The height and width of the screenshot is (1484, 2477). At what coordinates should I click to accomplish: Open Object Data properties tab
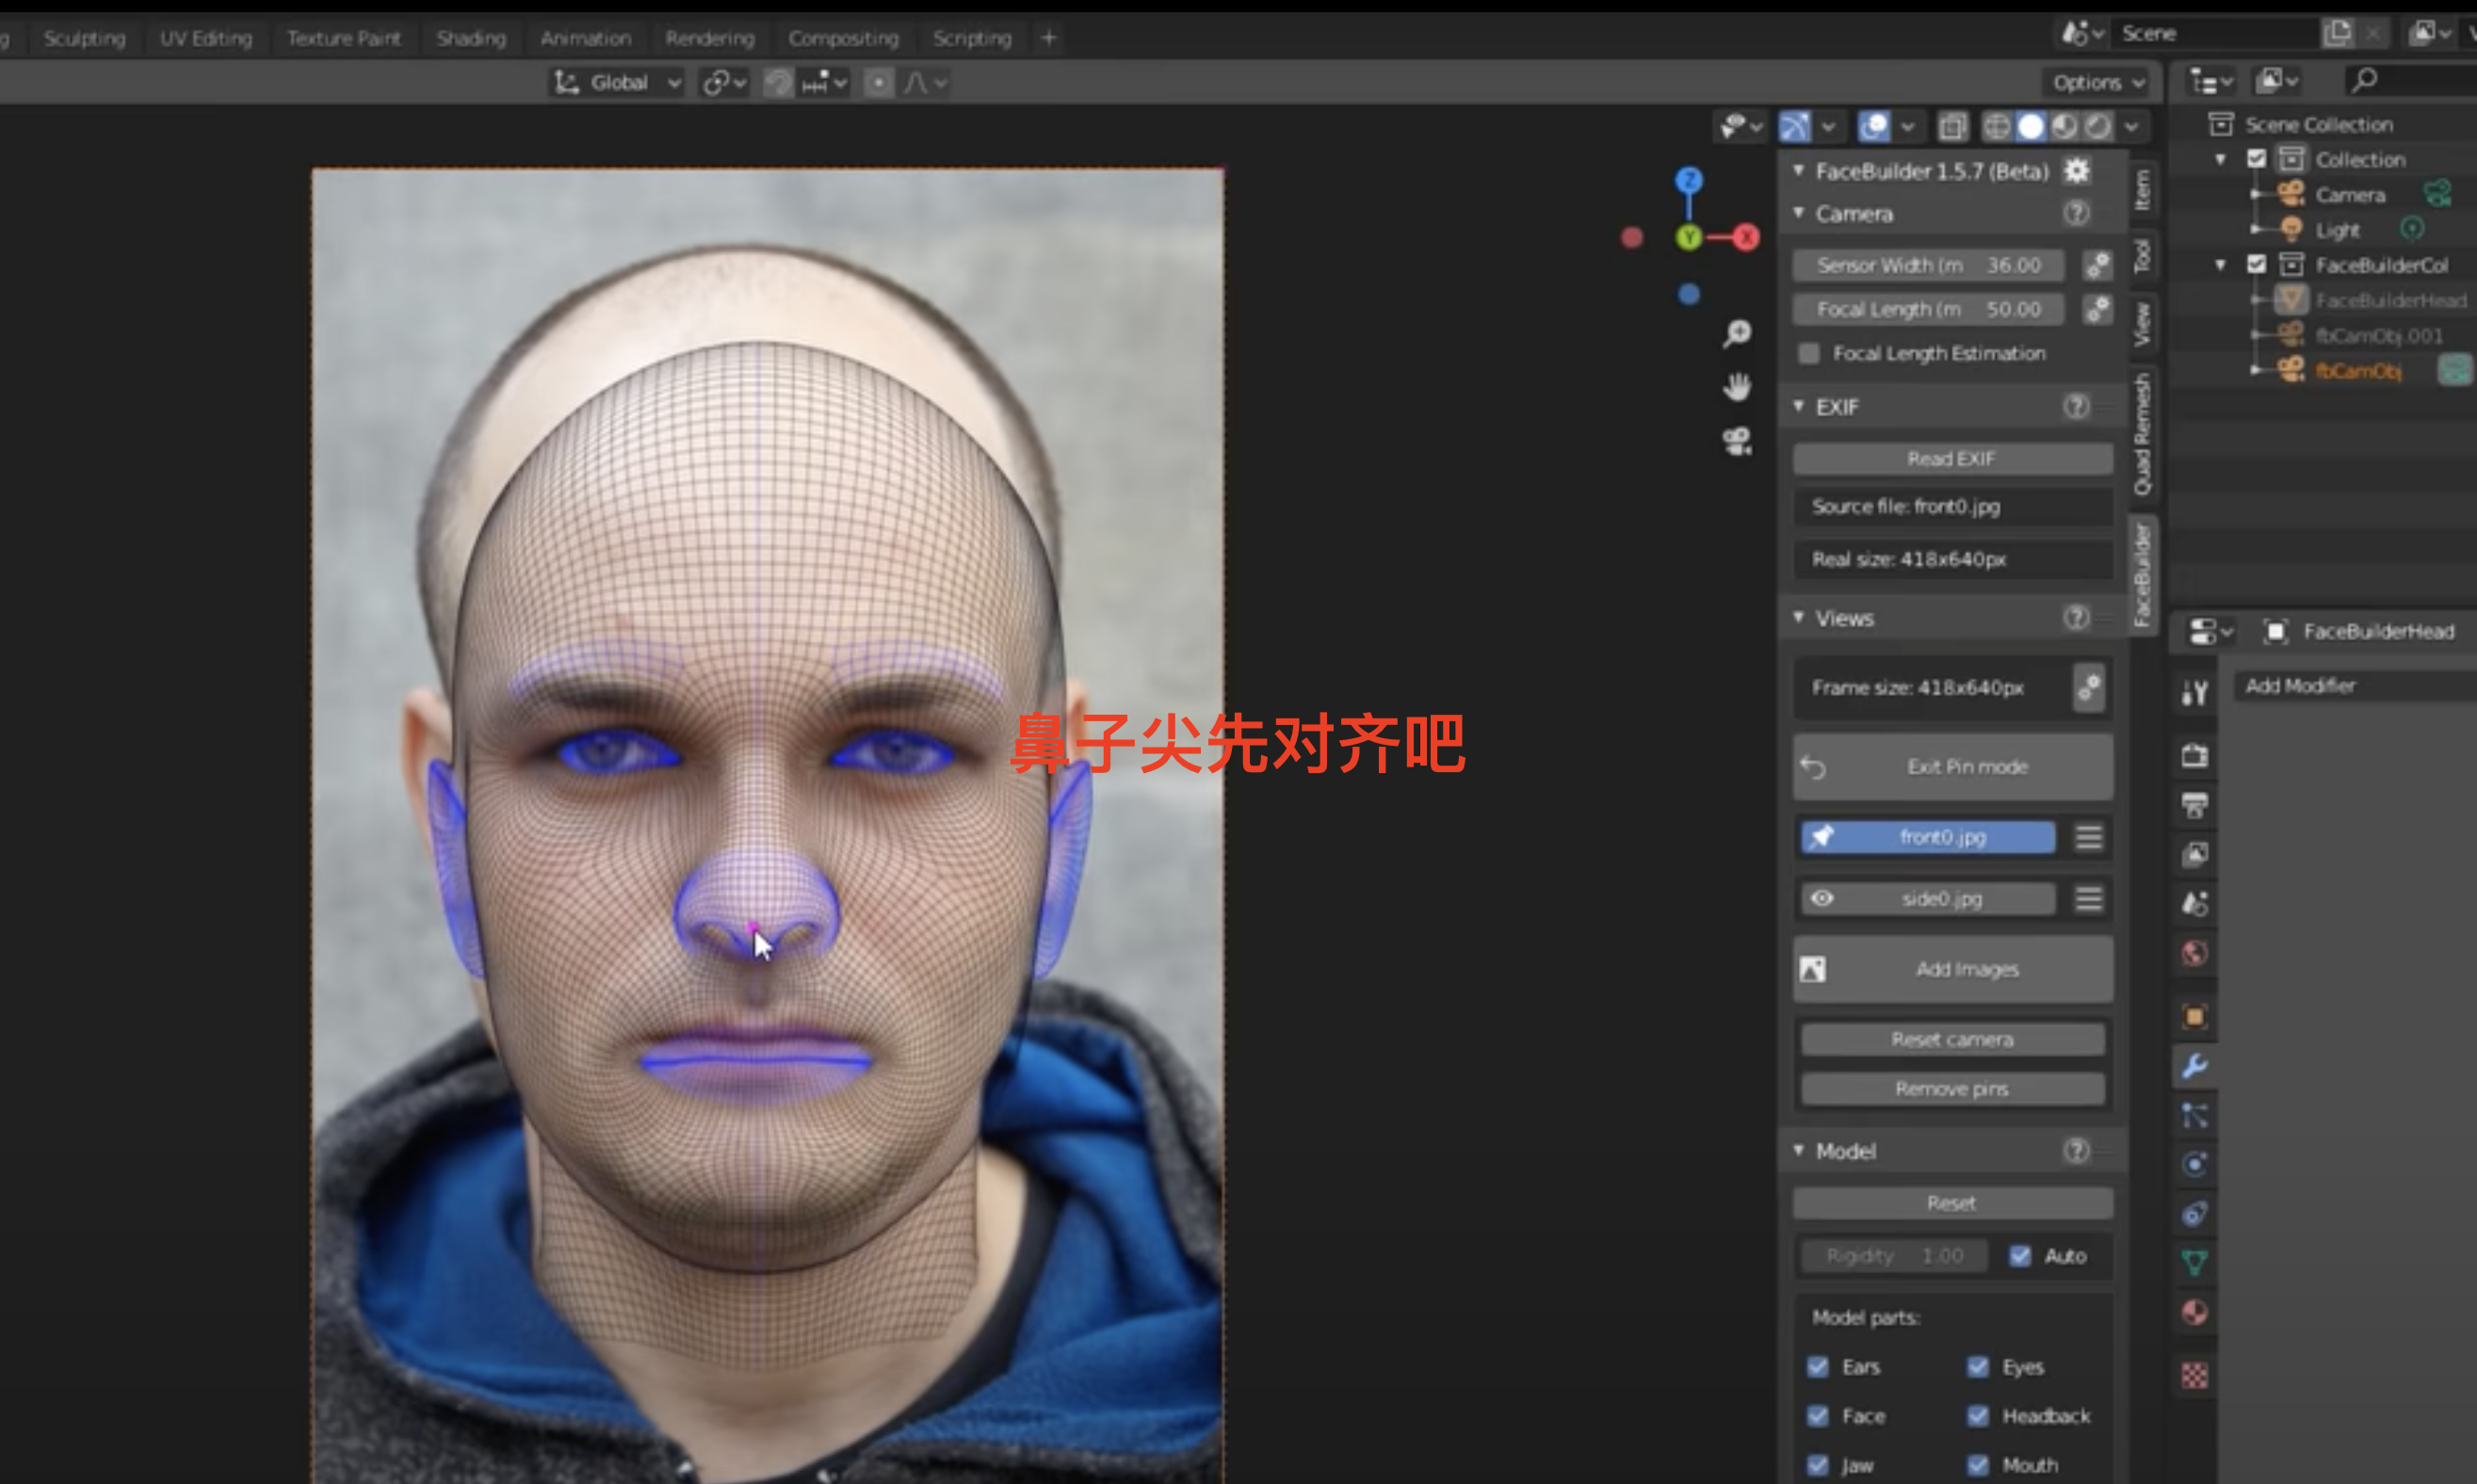point(2194,1263)
